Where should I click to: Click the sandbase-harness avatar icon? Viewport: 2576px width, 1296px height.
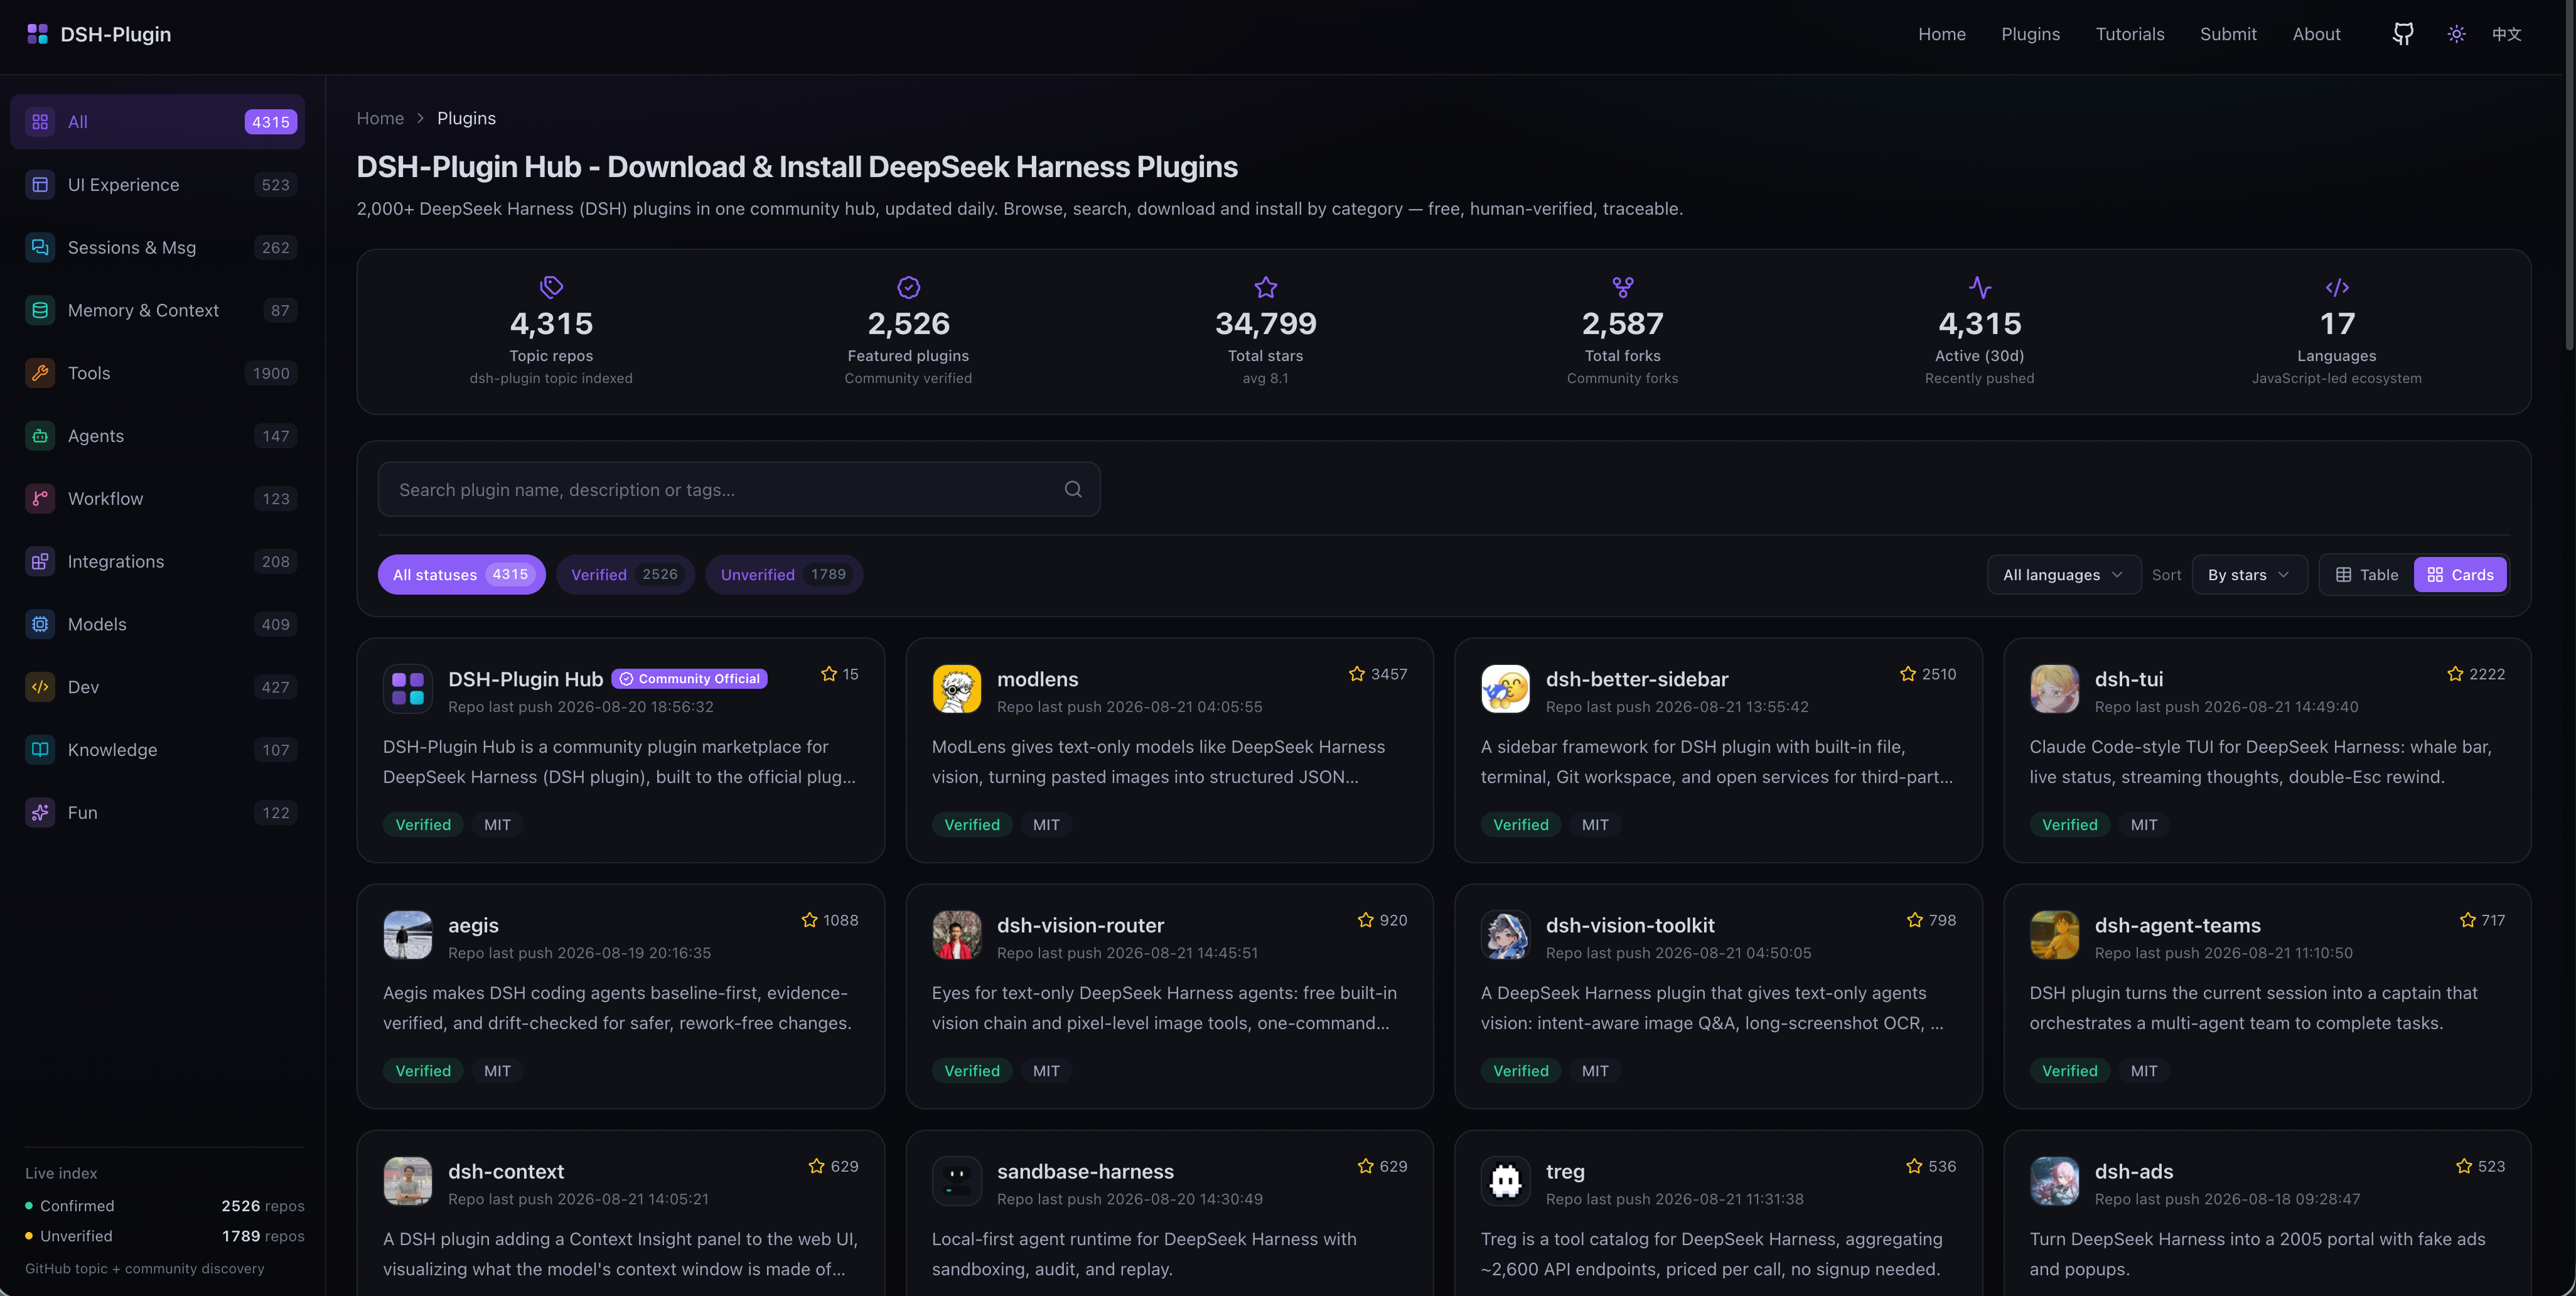coord(957,1181)
